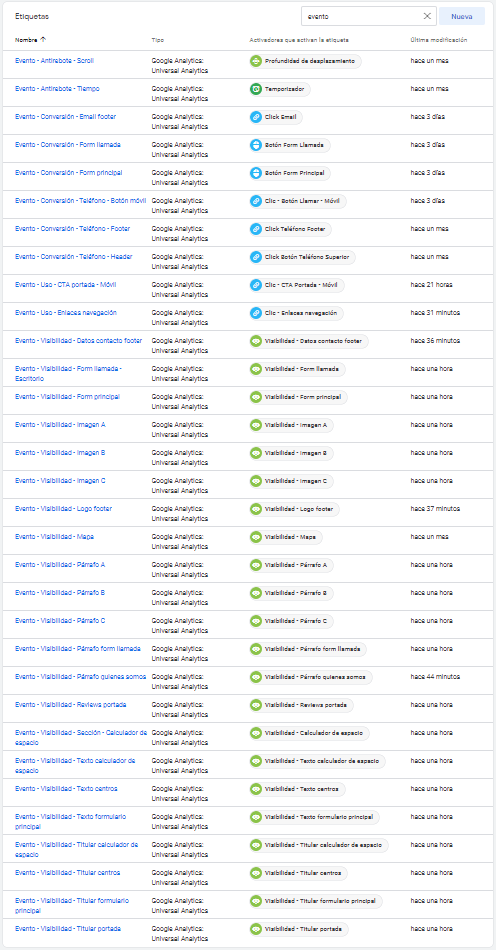Click the Temporizador trigger timer icon
The height and width of the screenshot is (950, 496).
(x=256, y=89)
